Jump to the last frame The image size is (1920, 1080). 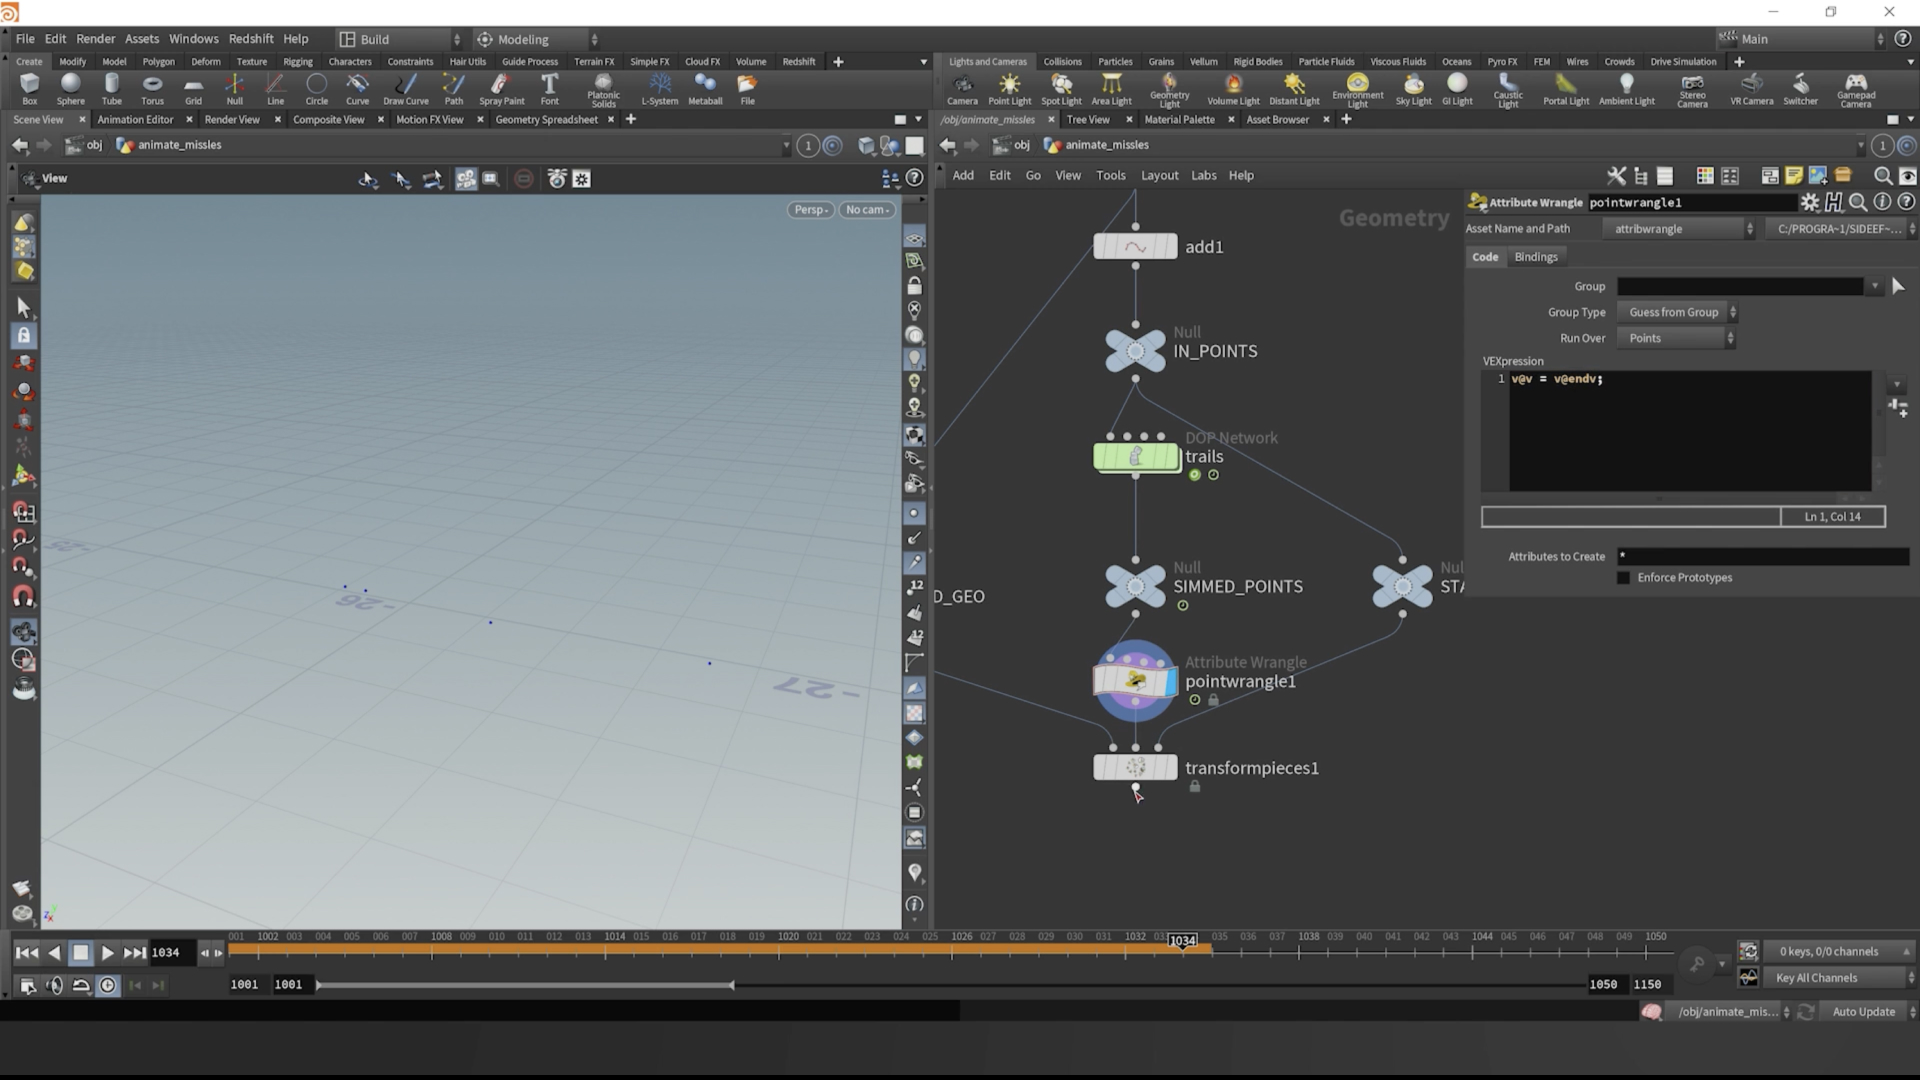click(135, 953)
